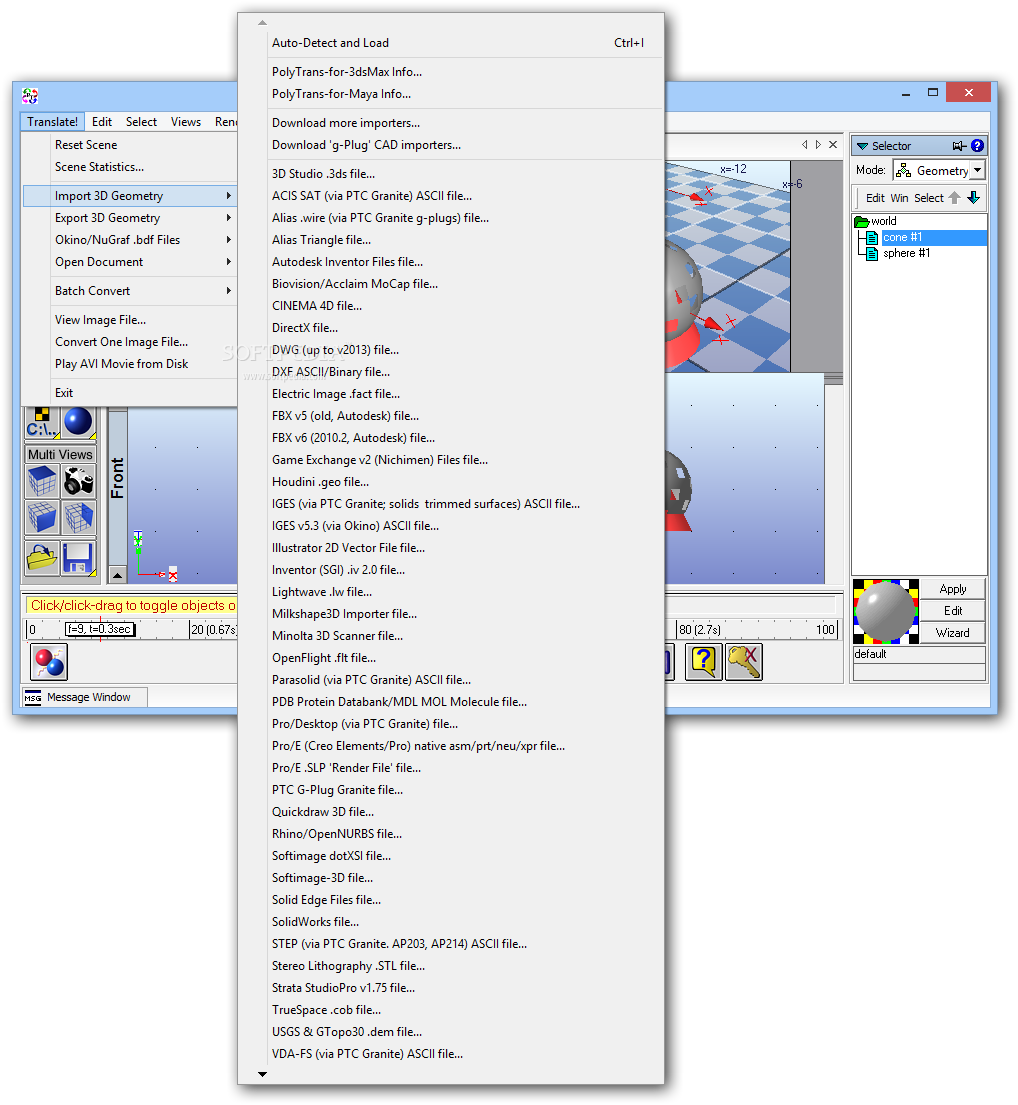Click the blue down arrow in Selector toolbar

coord(974,197)
